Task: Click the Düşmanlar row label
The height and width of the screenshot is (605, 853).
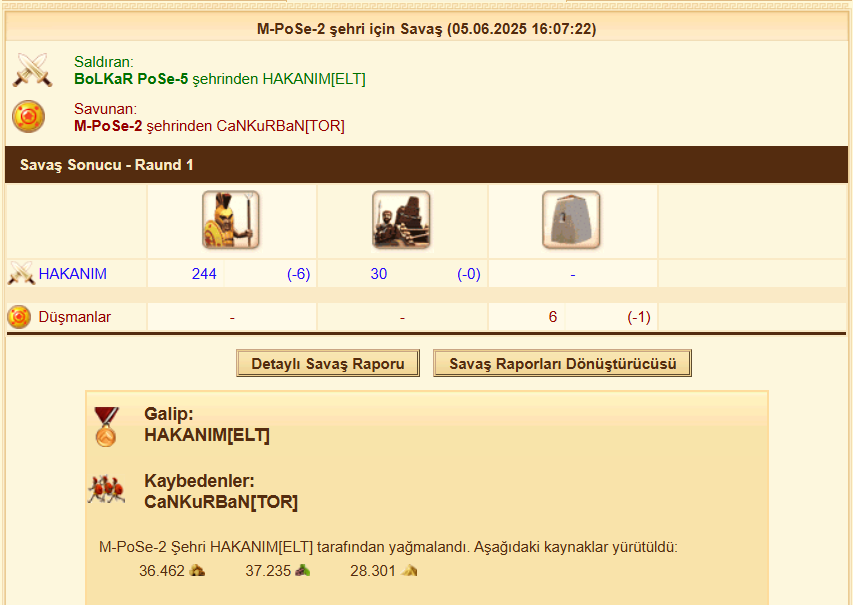Action: (x=75, y=317)
